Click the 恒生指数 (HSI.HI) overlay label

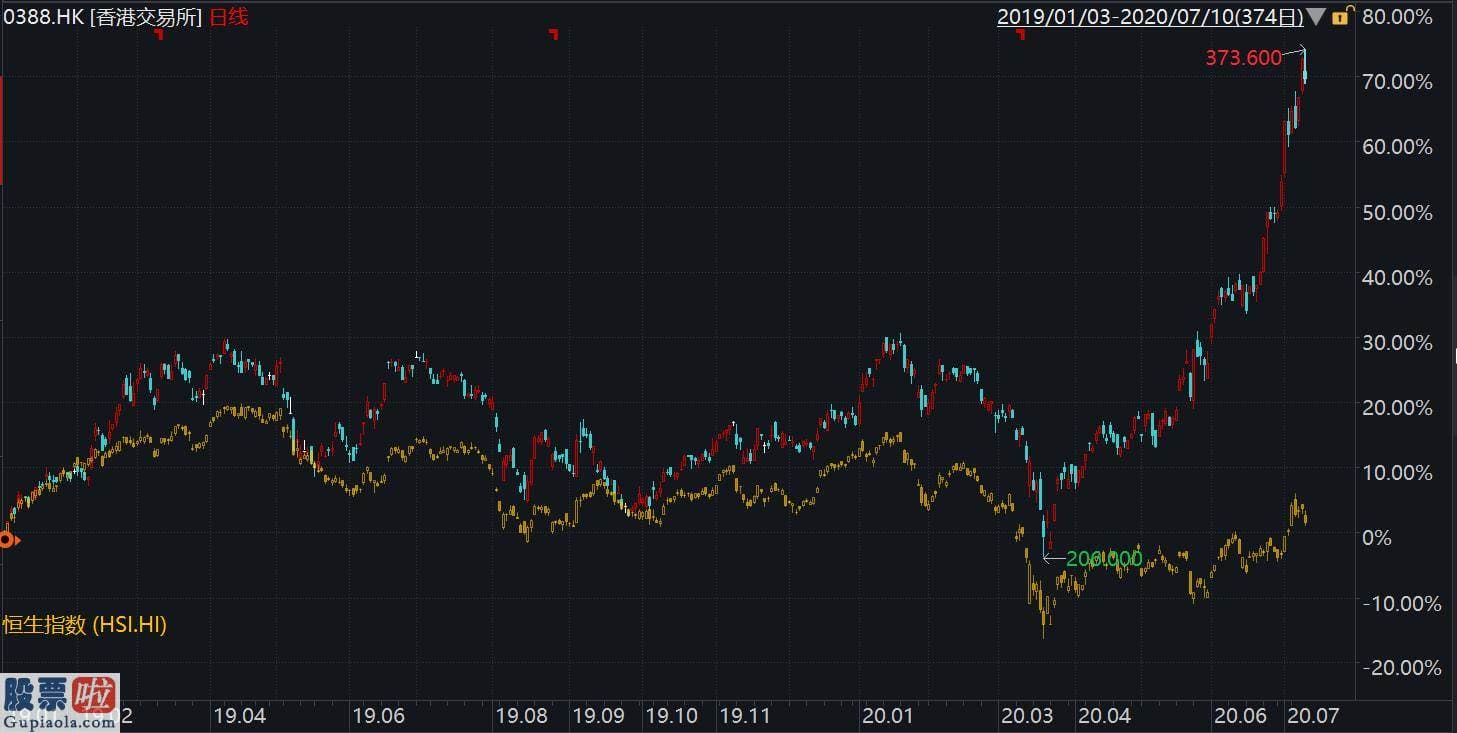84,625
